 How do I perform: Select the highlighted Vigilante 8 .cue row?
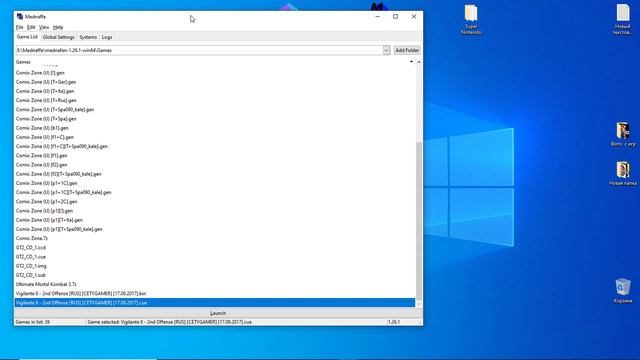(215, 303)
